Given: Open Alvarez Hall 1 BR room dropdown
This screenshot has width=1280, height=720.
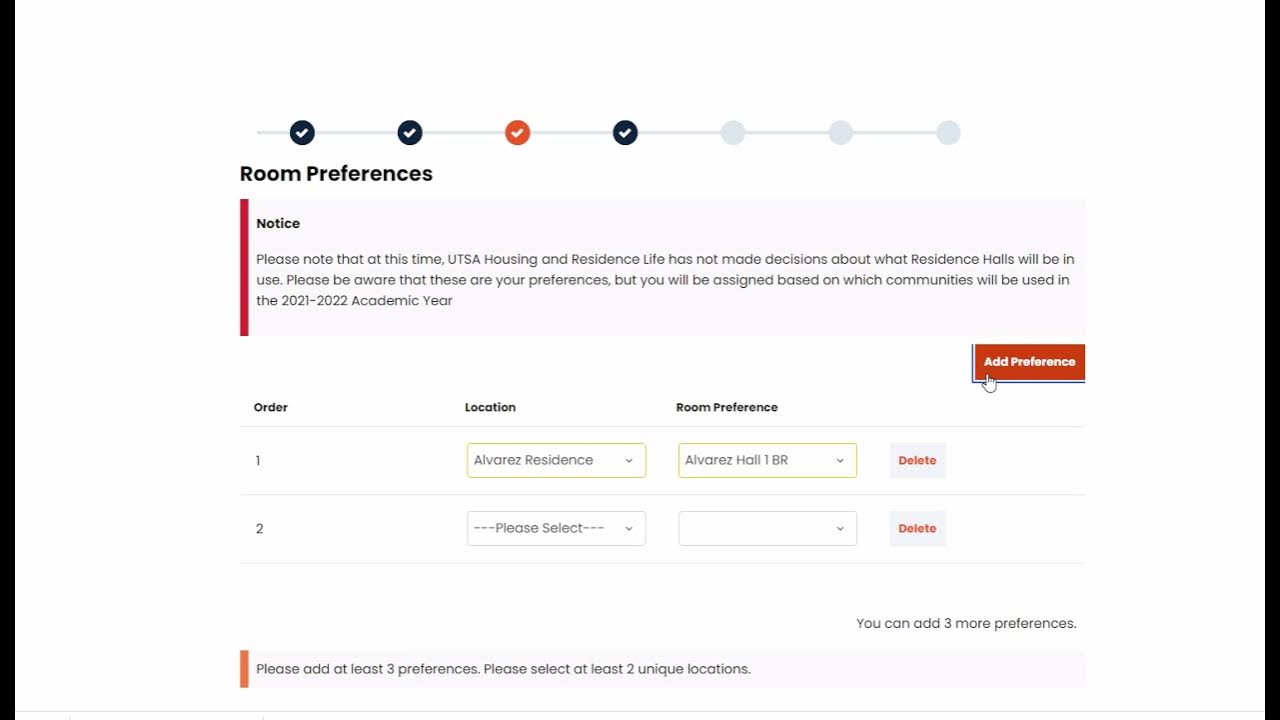Looking at the screenshot, I should (x=767, y=460).
